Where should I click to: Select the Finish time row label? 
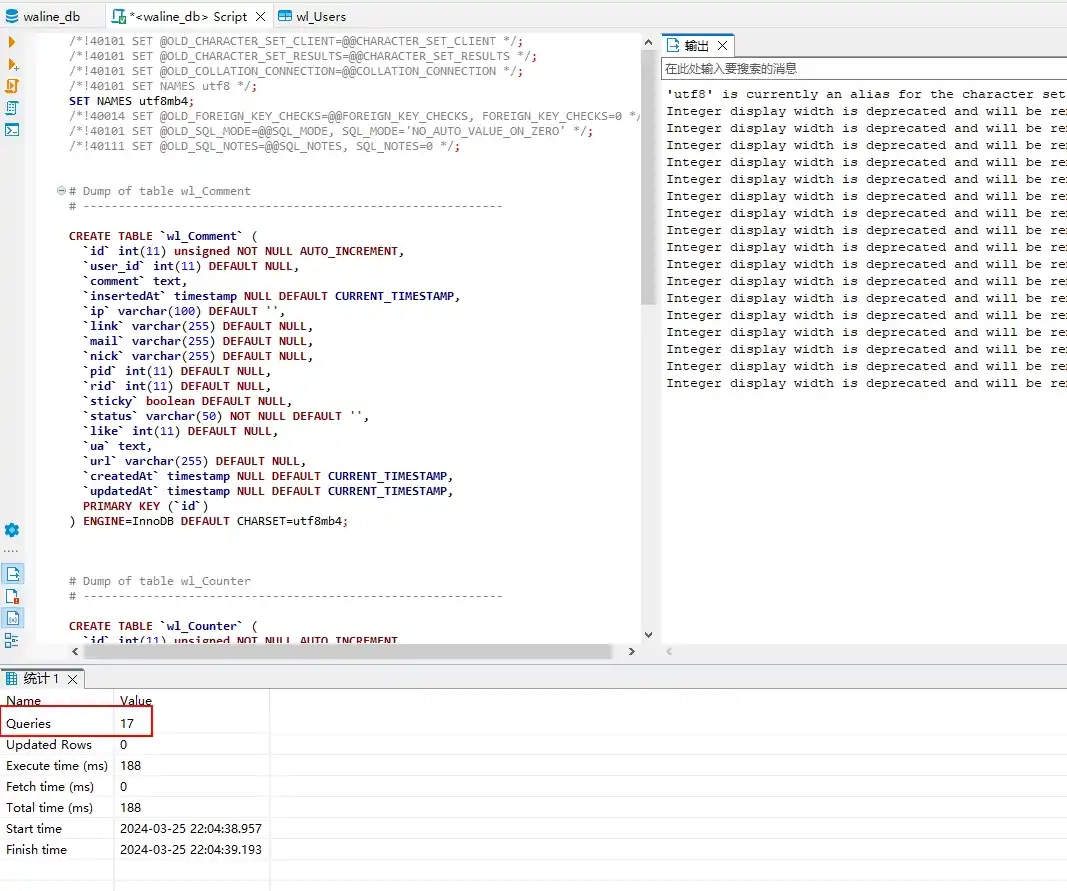(x=36, y=849)
